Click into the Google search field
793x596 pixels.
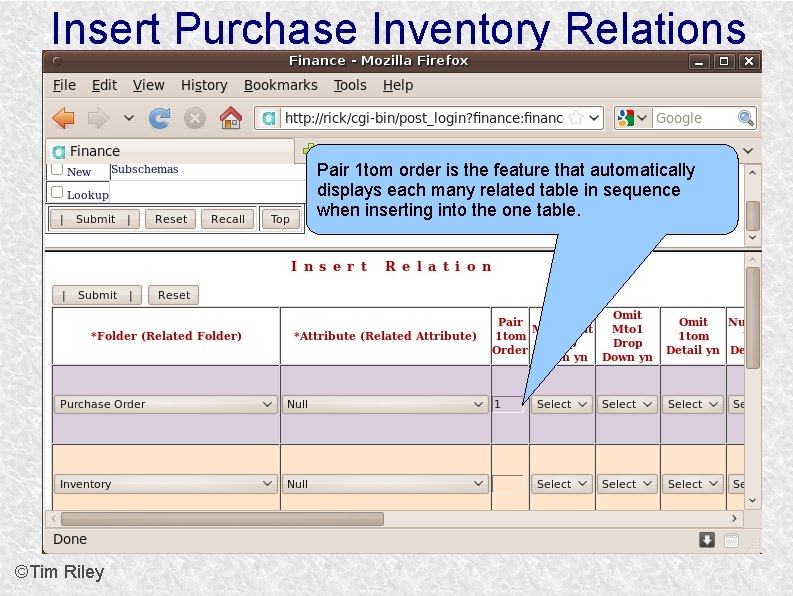pyautogui.click(x=694, y=118)
